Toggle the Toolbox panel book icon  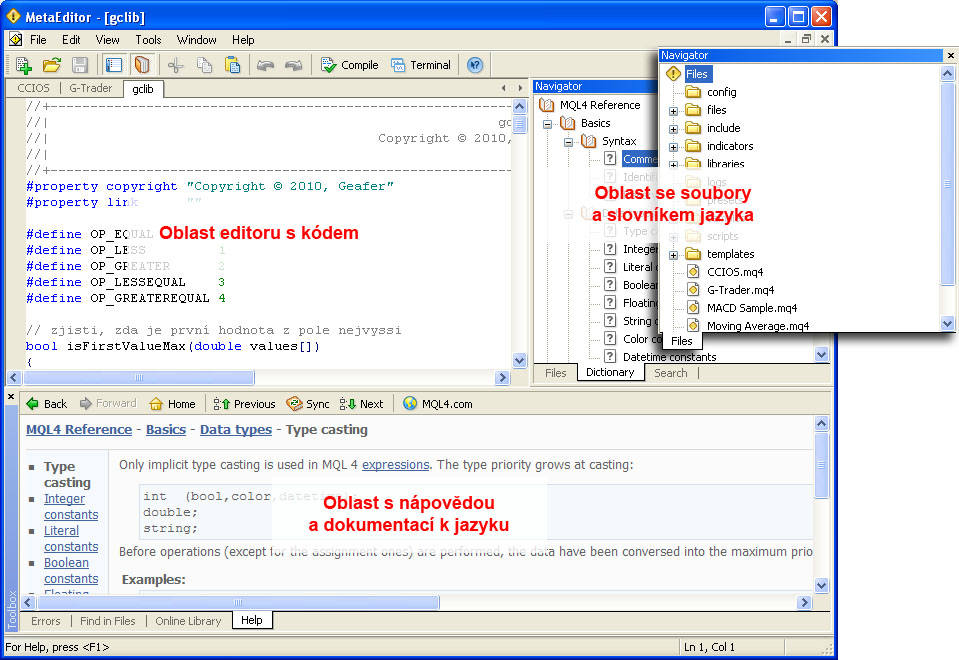point(142,65)
